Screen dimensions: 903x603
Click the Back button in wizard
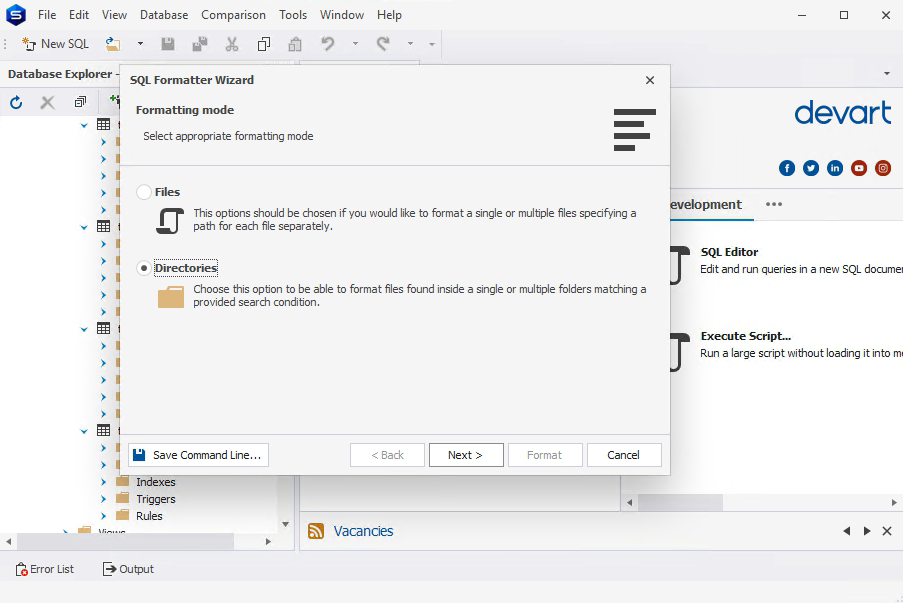[x=388, y=455]
